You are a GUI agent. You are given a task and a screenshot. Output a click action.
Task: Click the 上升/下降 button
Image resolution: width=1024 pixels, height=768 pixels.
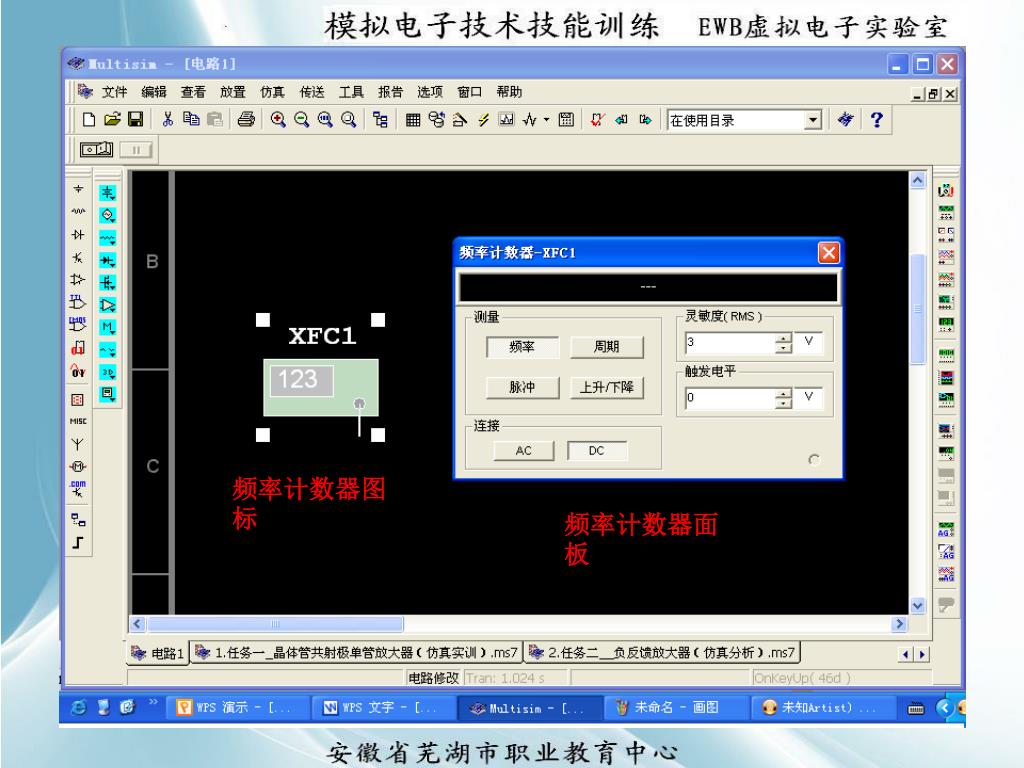607,387
